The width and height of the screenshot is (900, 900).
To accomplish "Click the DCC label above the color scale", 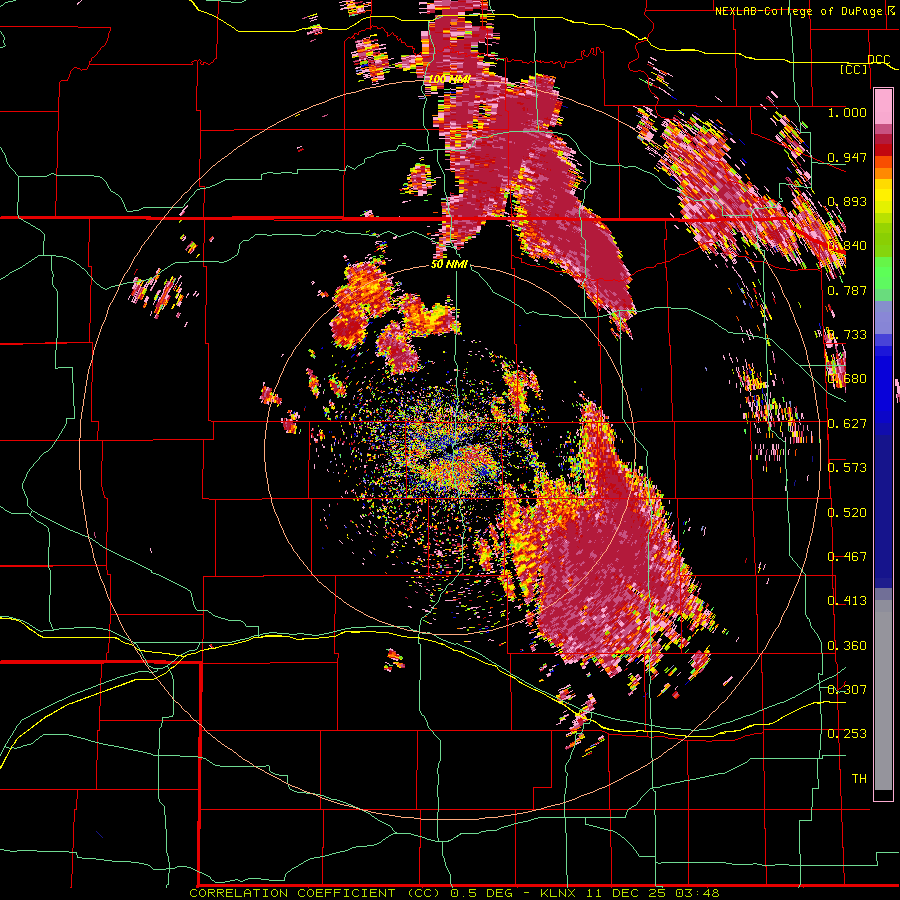I will pos(878,60).
